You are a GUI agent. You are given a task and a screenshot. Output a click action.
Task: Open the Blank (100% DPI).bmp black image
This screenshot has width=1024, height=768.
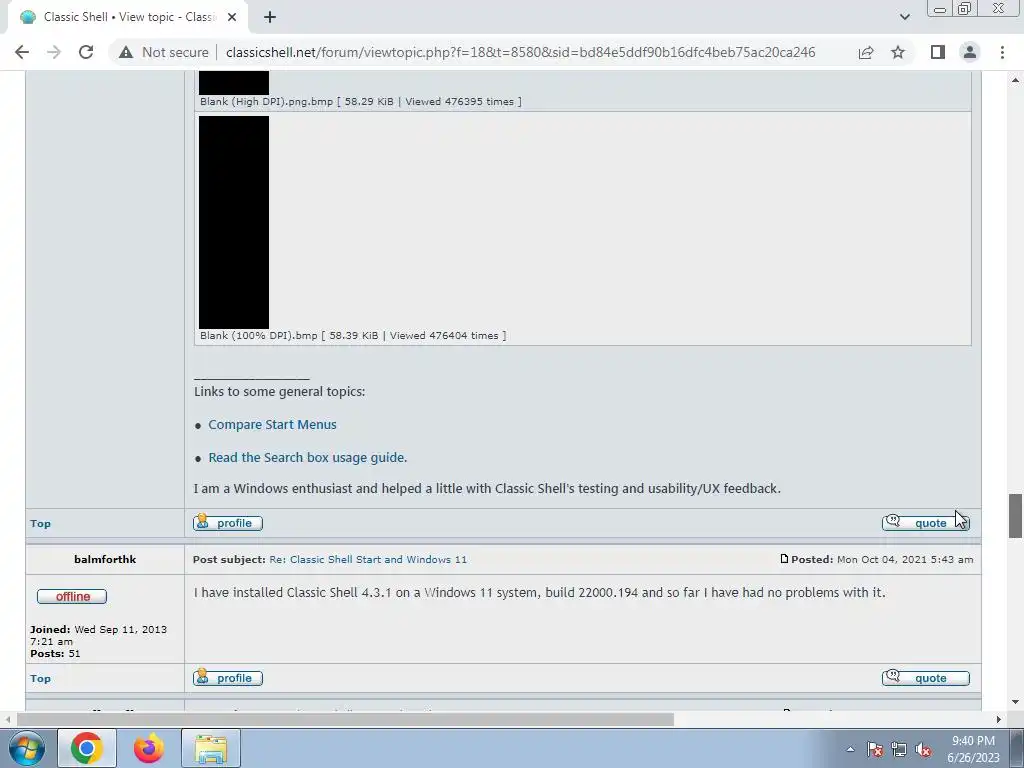(234, 222)
